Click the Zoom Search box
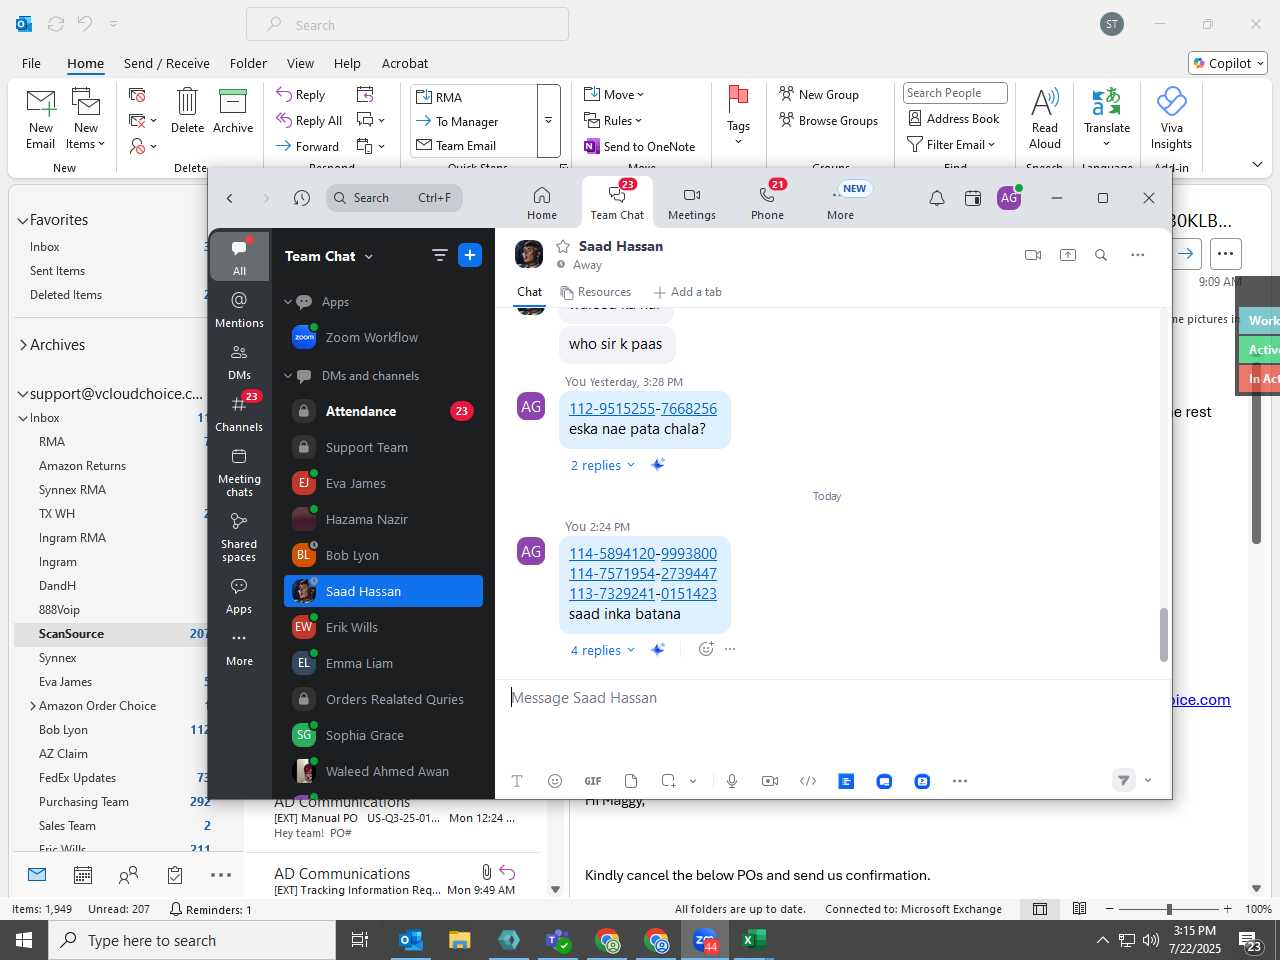1280x960 pixels. click(x=395, y=198)
